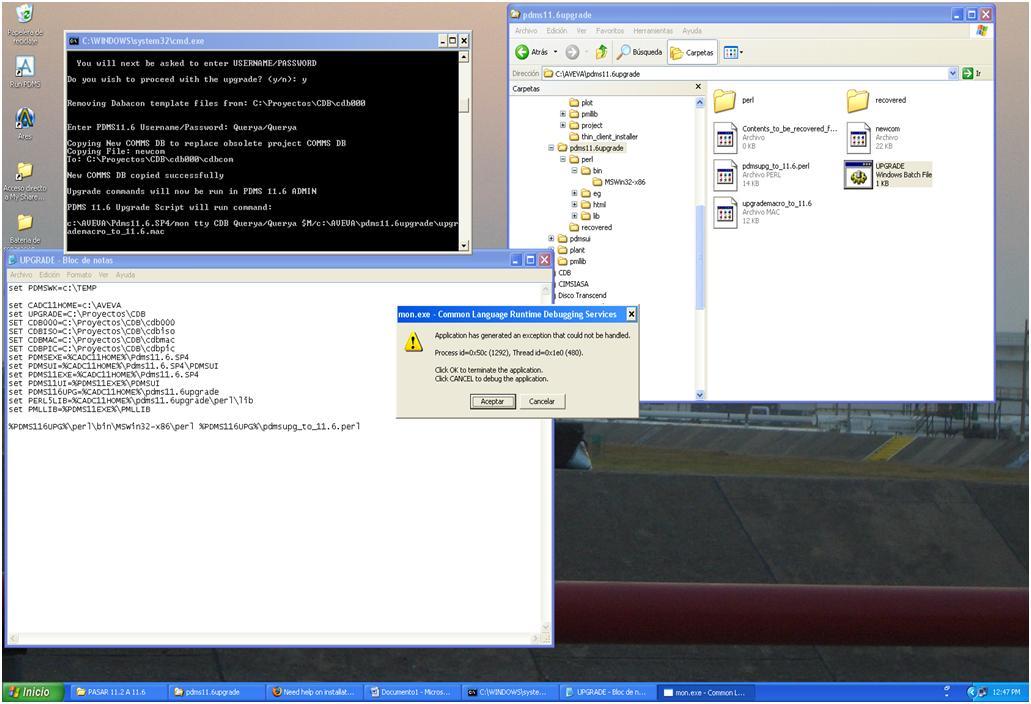Toggle the Carpetas folders pane button
The image size is (1031, 704).
[x=692, y=52]
